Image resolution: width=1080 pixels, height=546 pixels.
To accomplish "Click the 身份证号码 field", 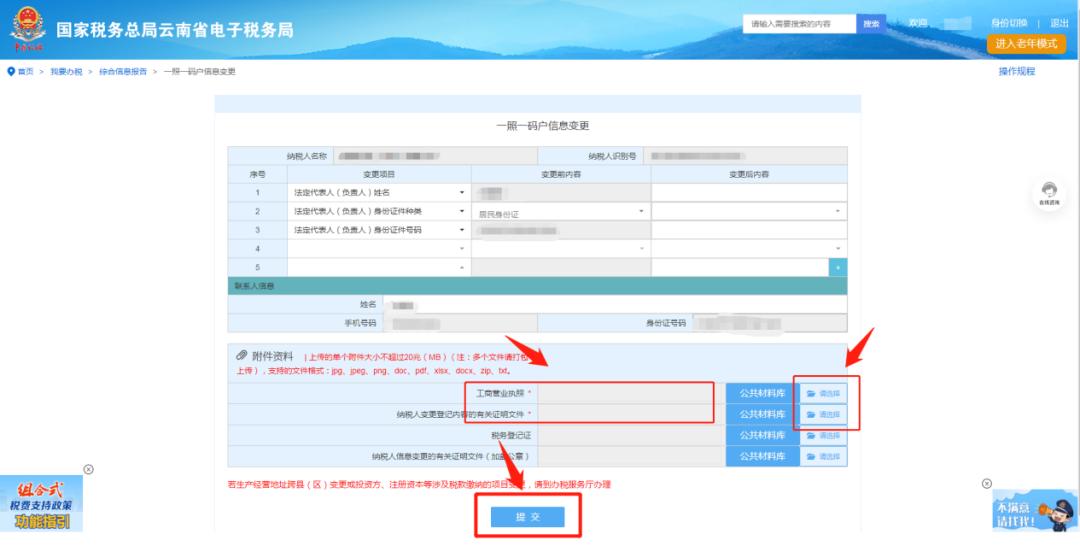I will coord(769,323).
